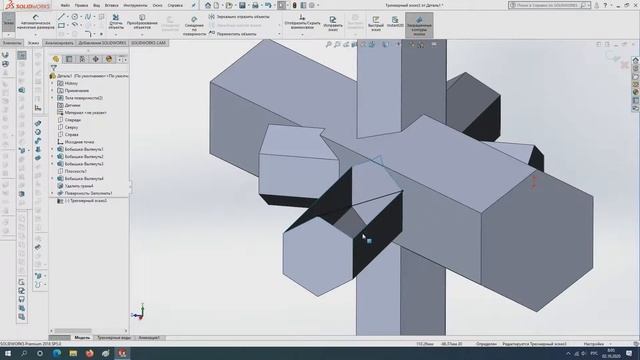Switch to the Анализировать ribbon tab
640x360 pixels.
(x=59, y=43)
